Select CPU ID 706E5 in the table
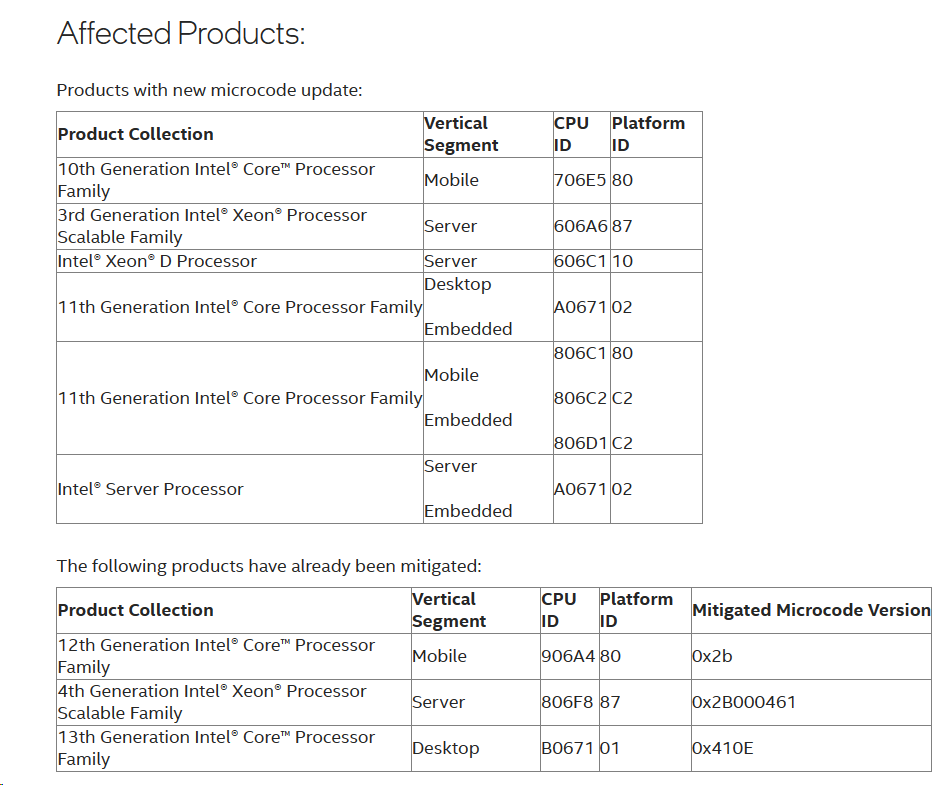 (580, 181)
